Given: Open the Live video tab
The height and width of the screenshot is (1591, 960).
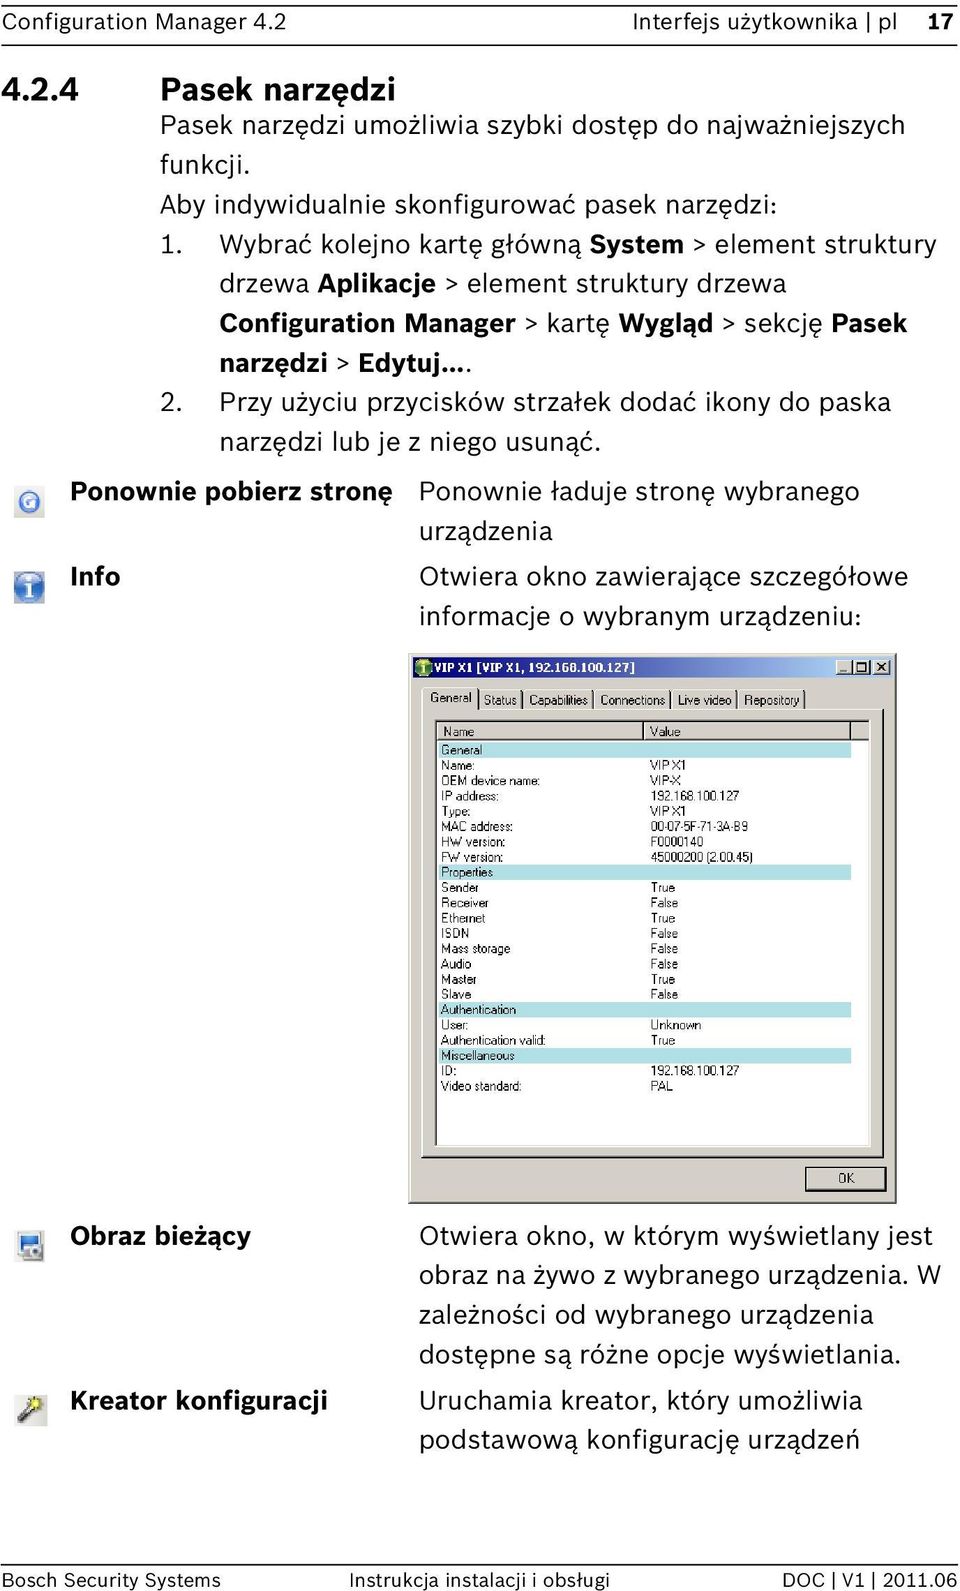Looking at the screenshot, I should coord(704,700).
